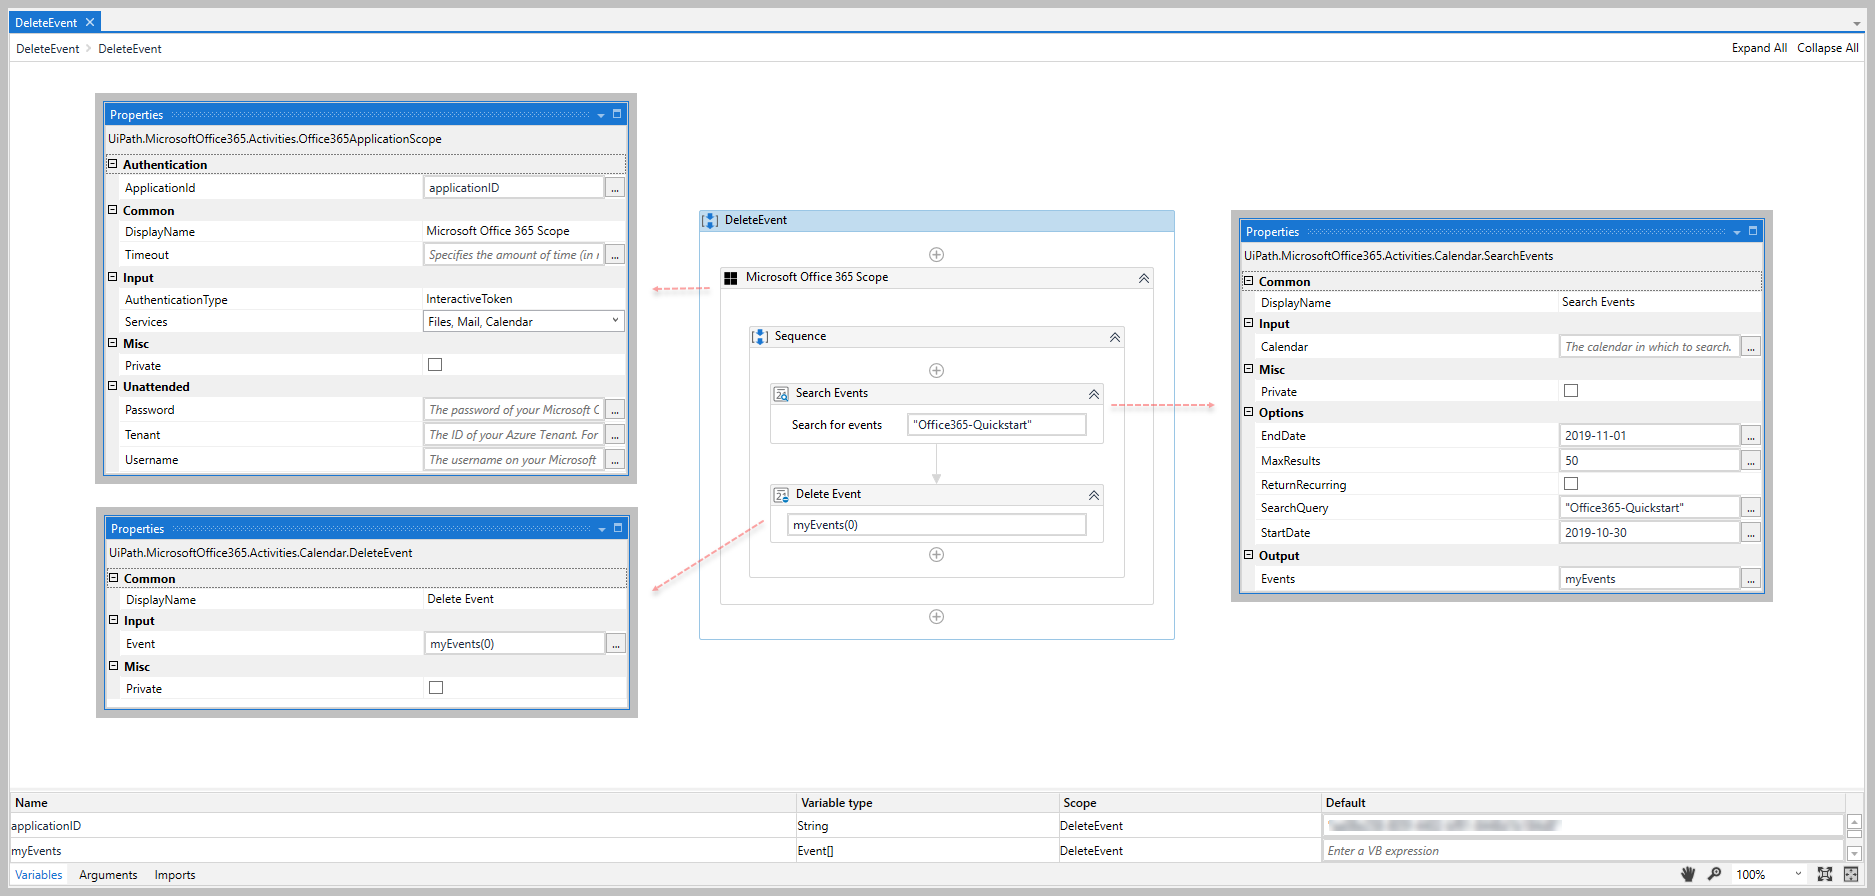Sort variables by the Variable type column header
This screenshot has height=896, width=1875.
(928, 803)
